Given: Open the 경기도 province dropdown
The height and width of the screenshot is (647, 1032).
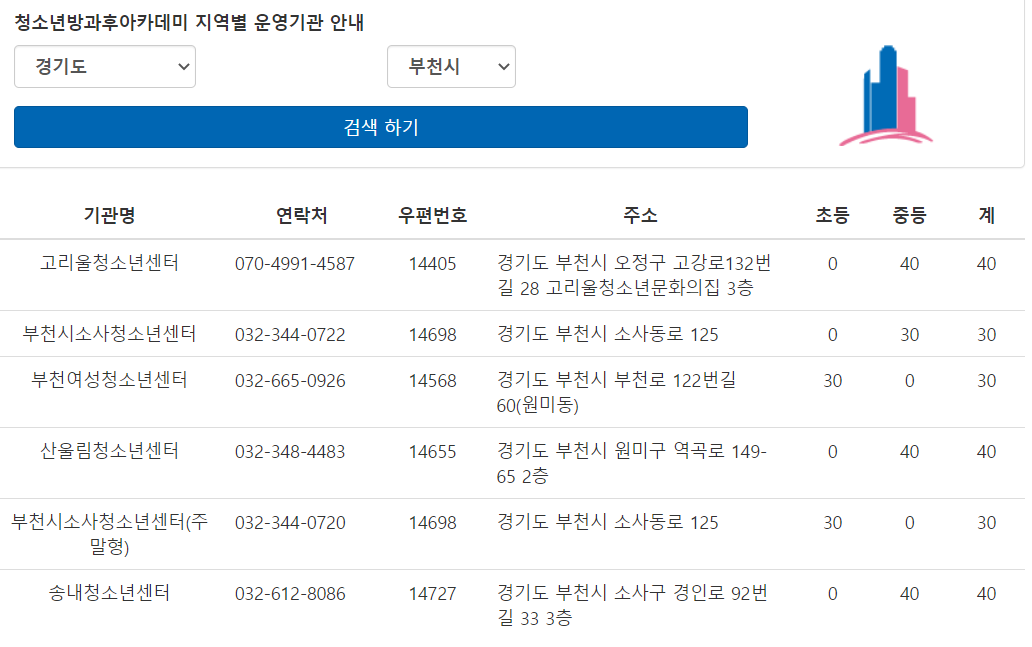Looking at the screenshot, I should [x=105, y=66].
